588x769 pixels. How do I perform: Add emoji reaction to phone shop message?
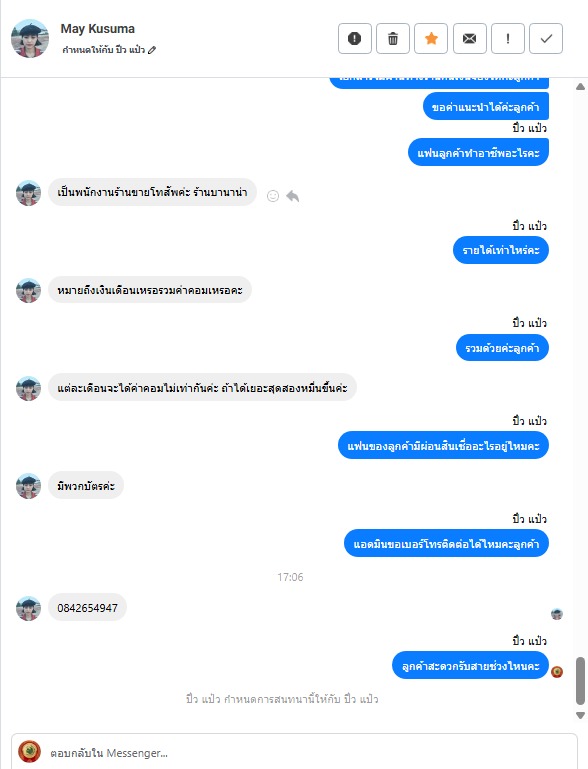tap(273, 196)
